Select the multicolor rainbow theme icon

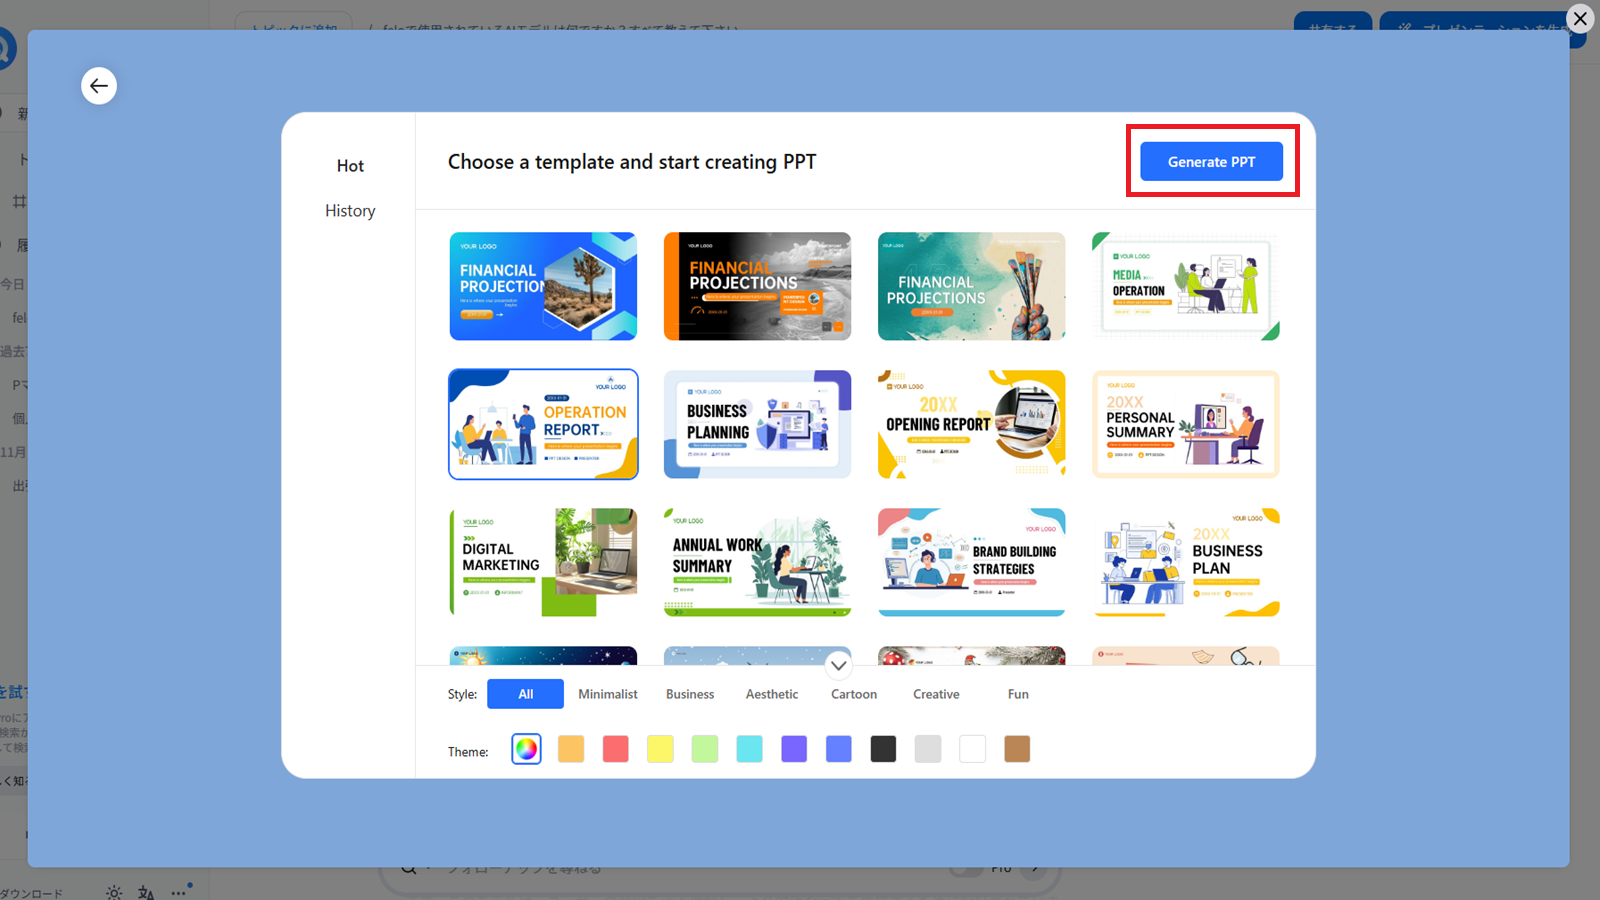click(x=526, y=749)
